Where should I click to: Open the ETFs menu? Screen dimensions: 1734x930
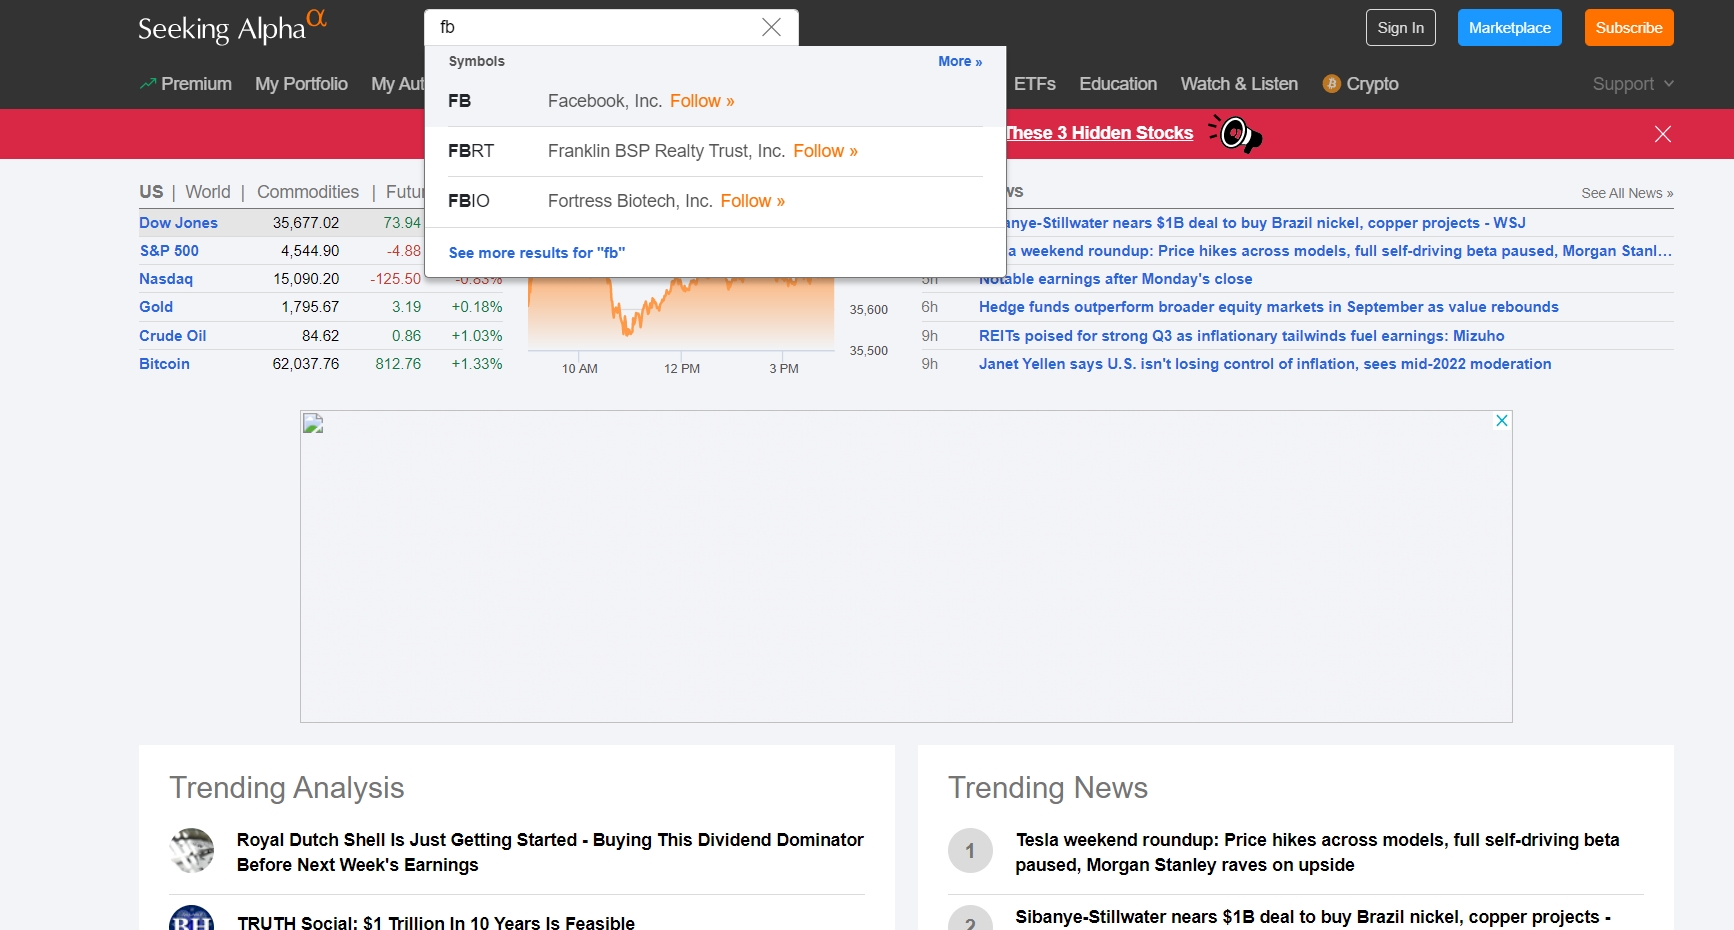tap(1035, 84)
